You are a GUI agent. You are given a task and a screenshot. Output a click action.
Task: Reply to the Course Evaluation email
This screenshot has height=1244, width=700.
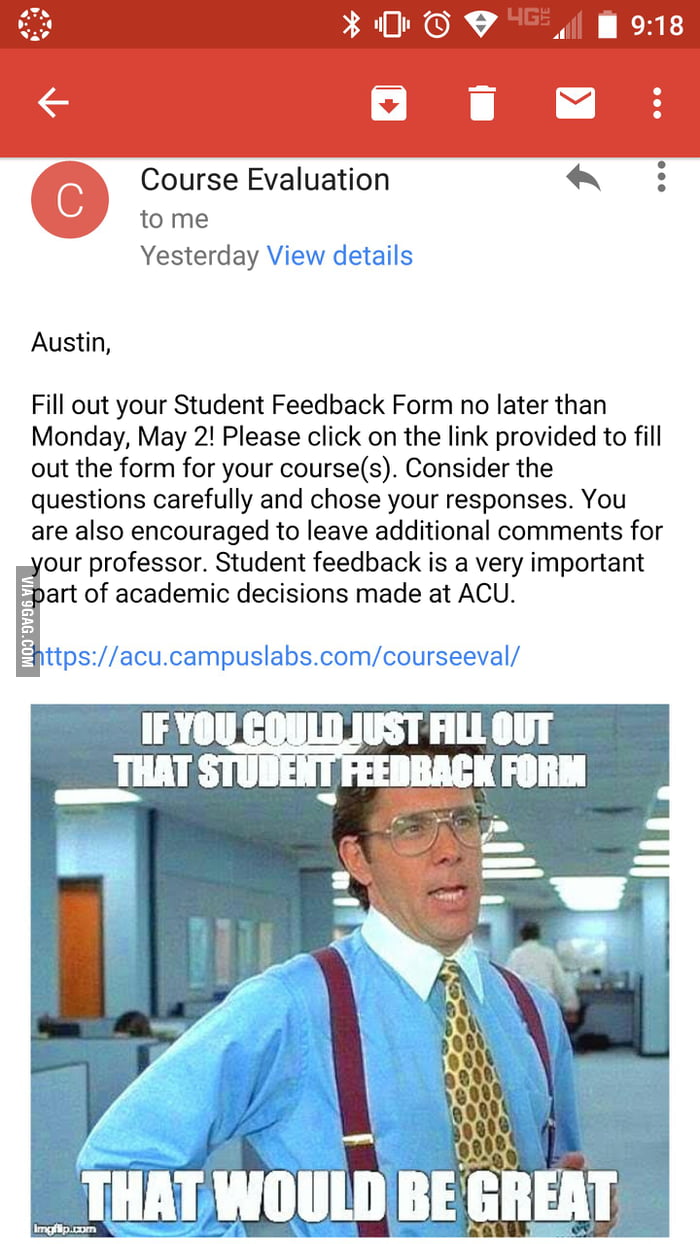coord(582,178)
